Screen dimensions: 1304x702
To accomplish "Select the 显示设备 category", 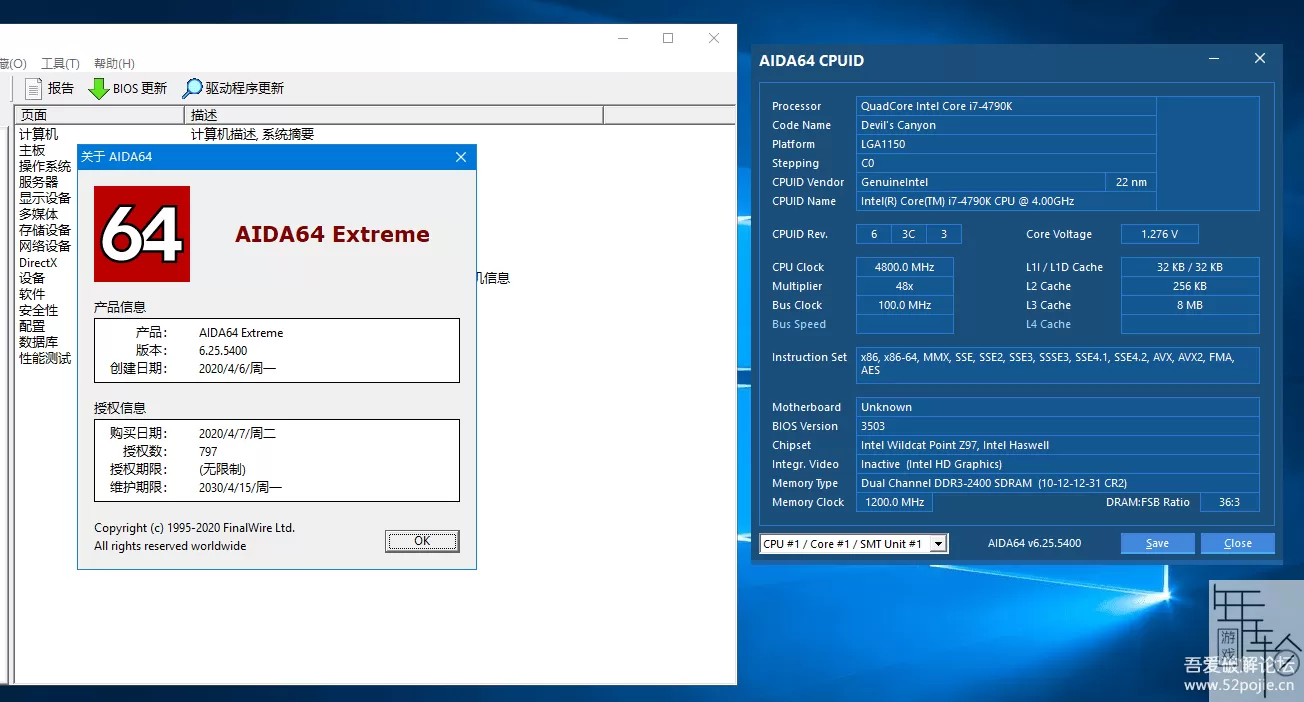I will pos(45,198).
